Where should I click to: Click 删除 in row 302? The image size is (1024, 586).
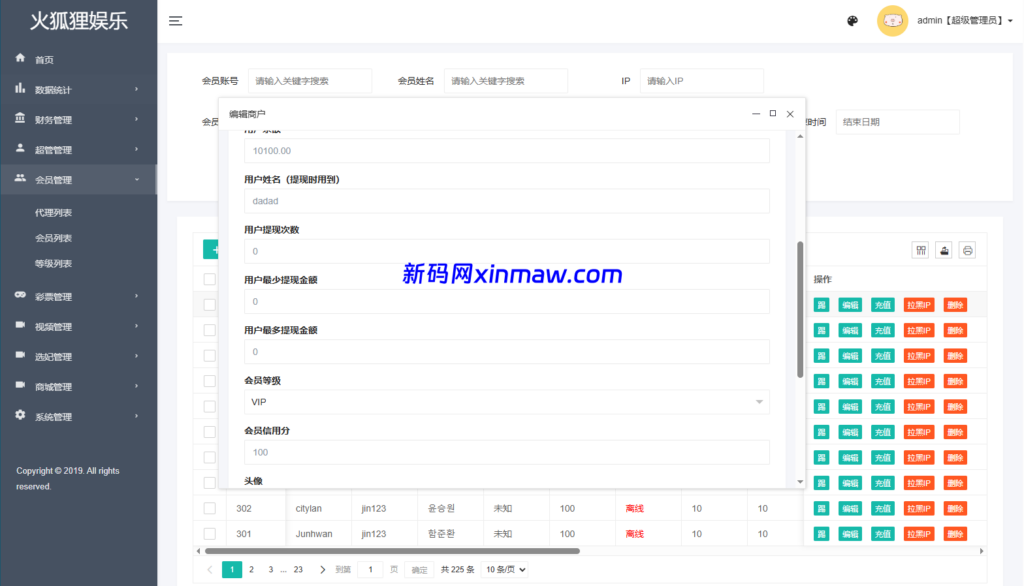click(x=955, y=508)
